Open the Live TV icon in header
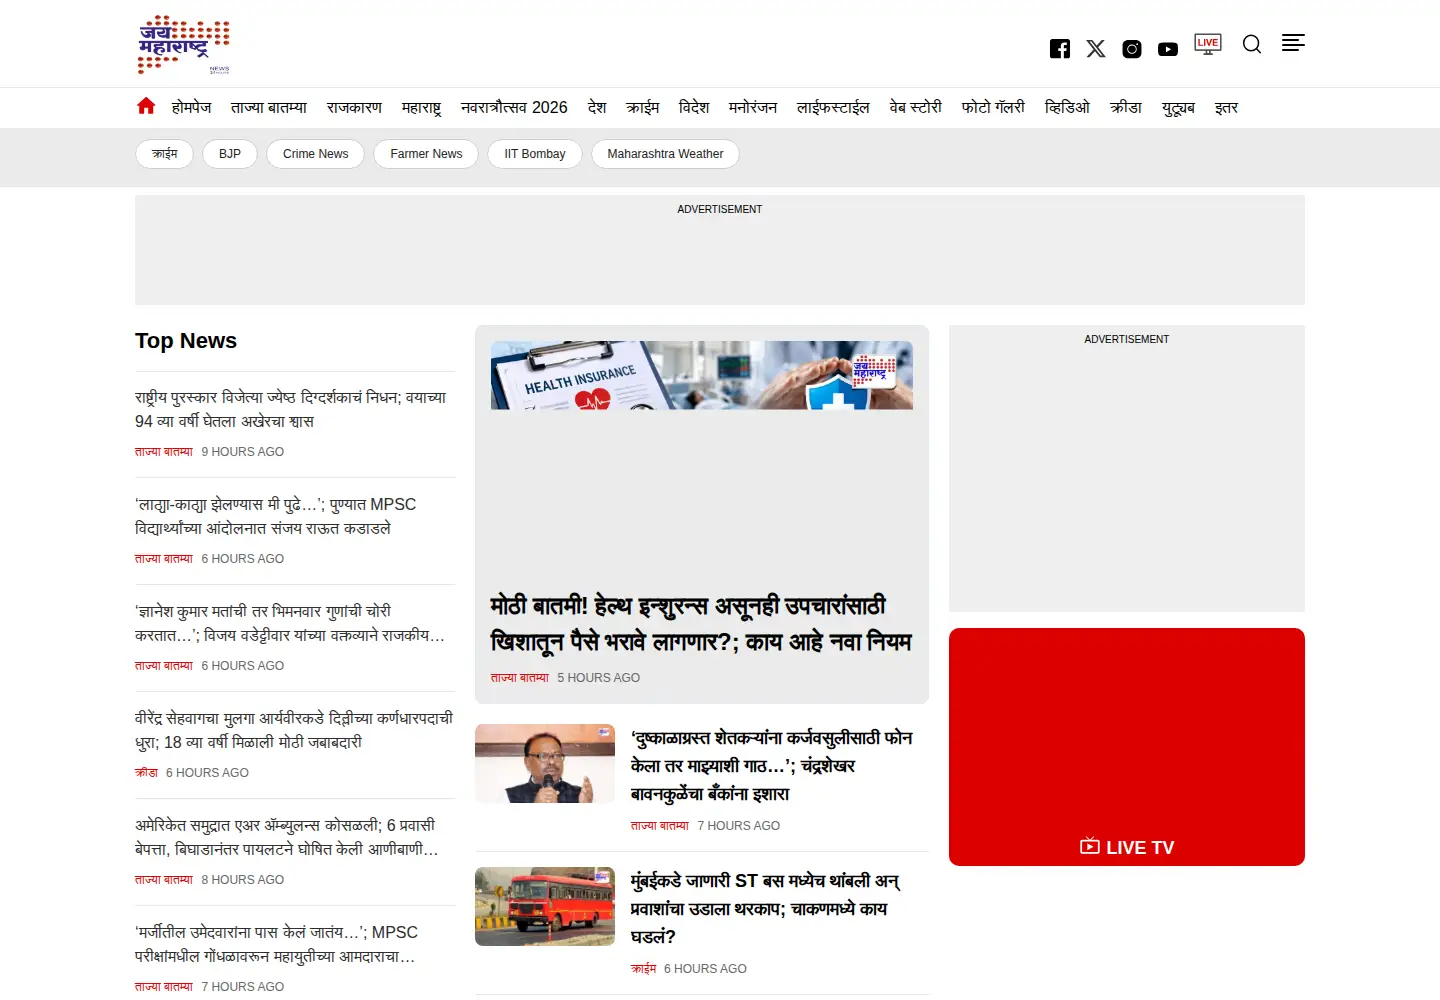 [x=1208, y=44]
